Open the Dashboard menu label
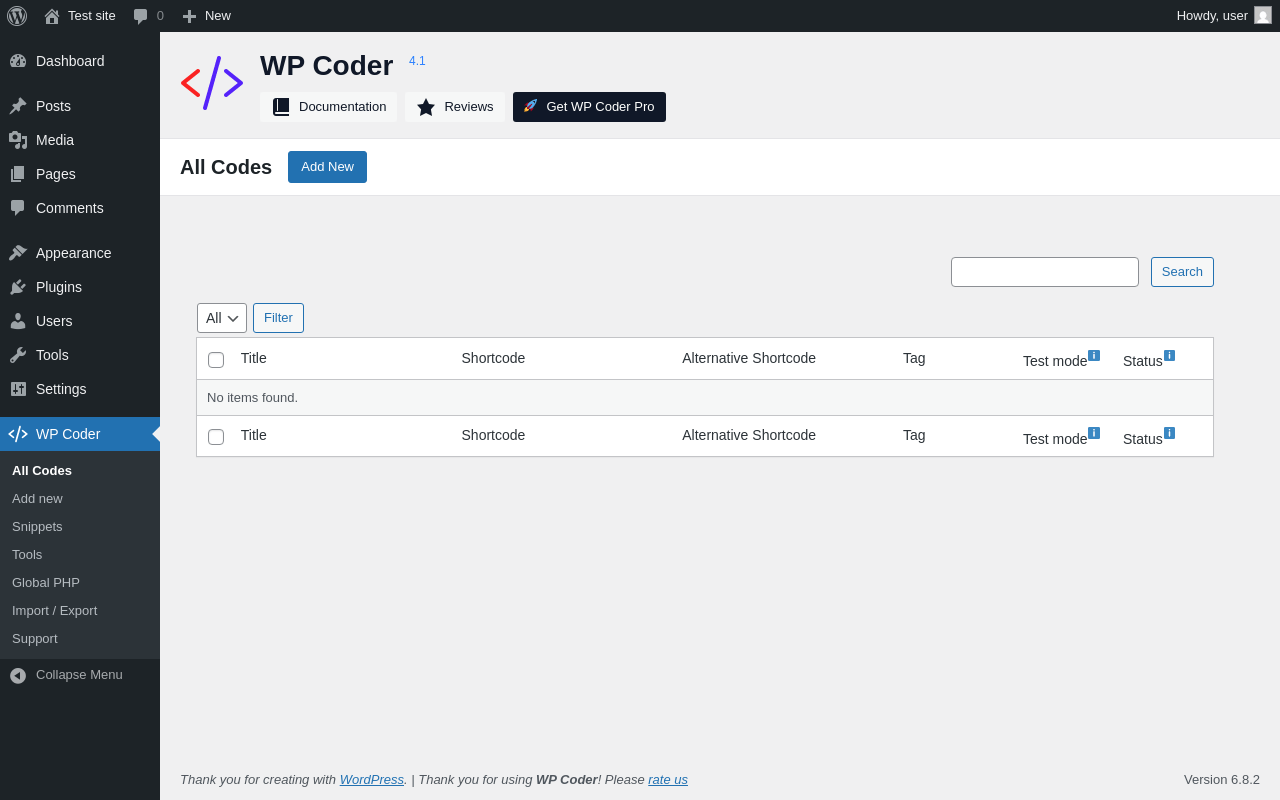This screenshot has height=800, width=1280. tap(70, 61)
